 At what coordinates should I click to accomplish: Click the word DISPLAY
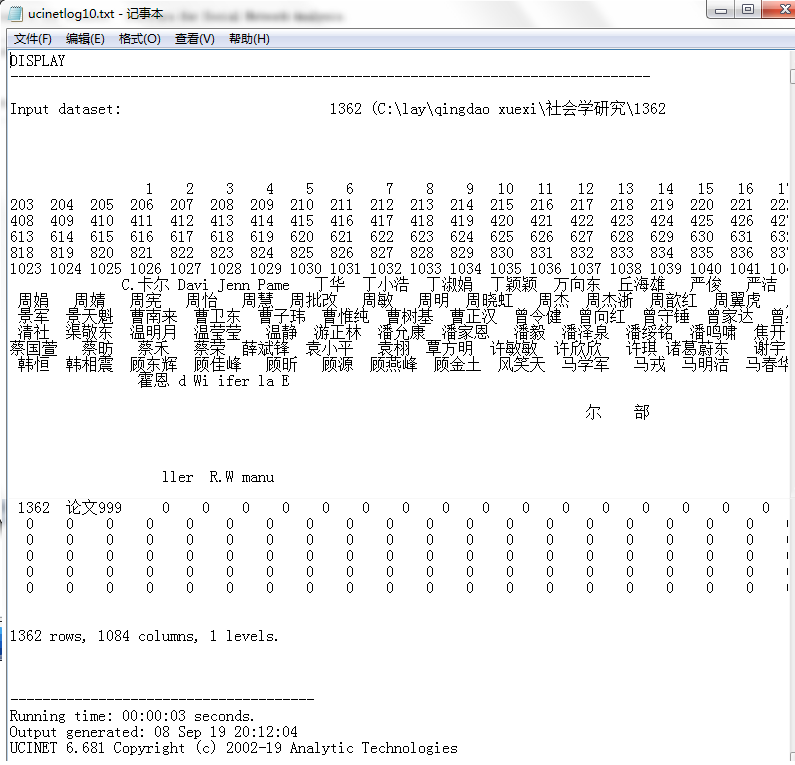pos(38,61)
